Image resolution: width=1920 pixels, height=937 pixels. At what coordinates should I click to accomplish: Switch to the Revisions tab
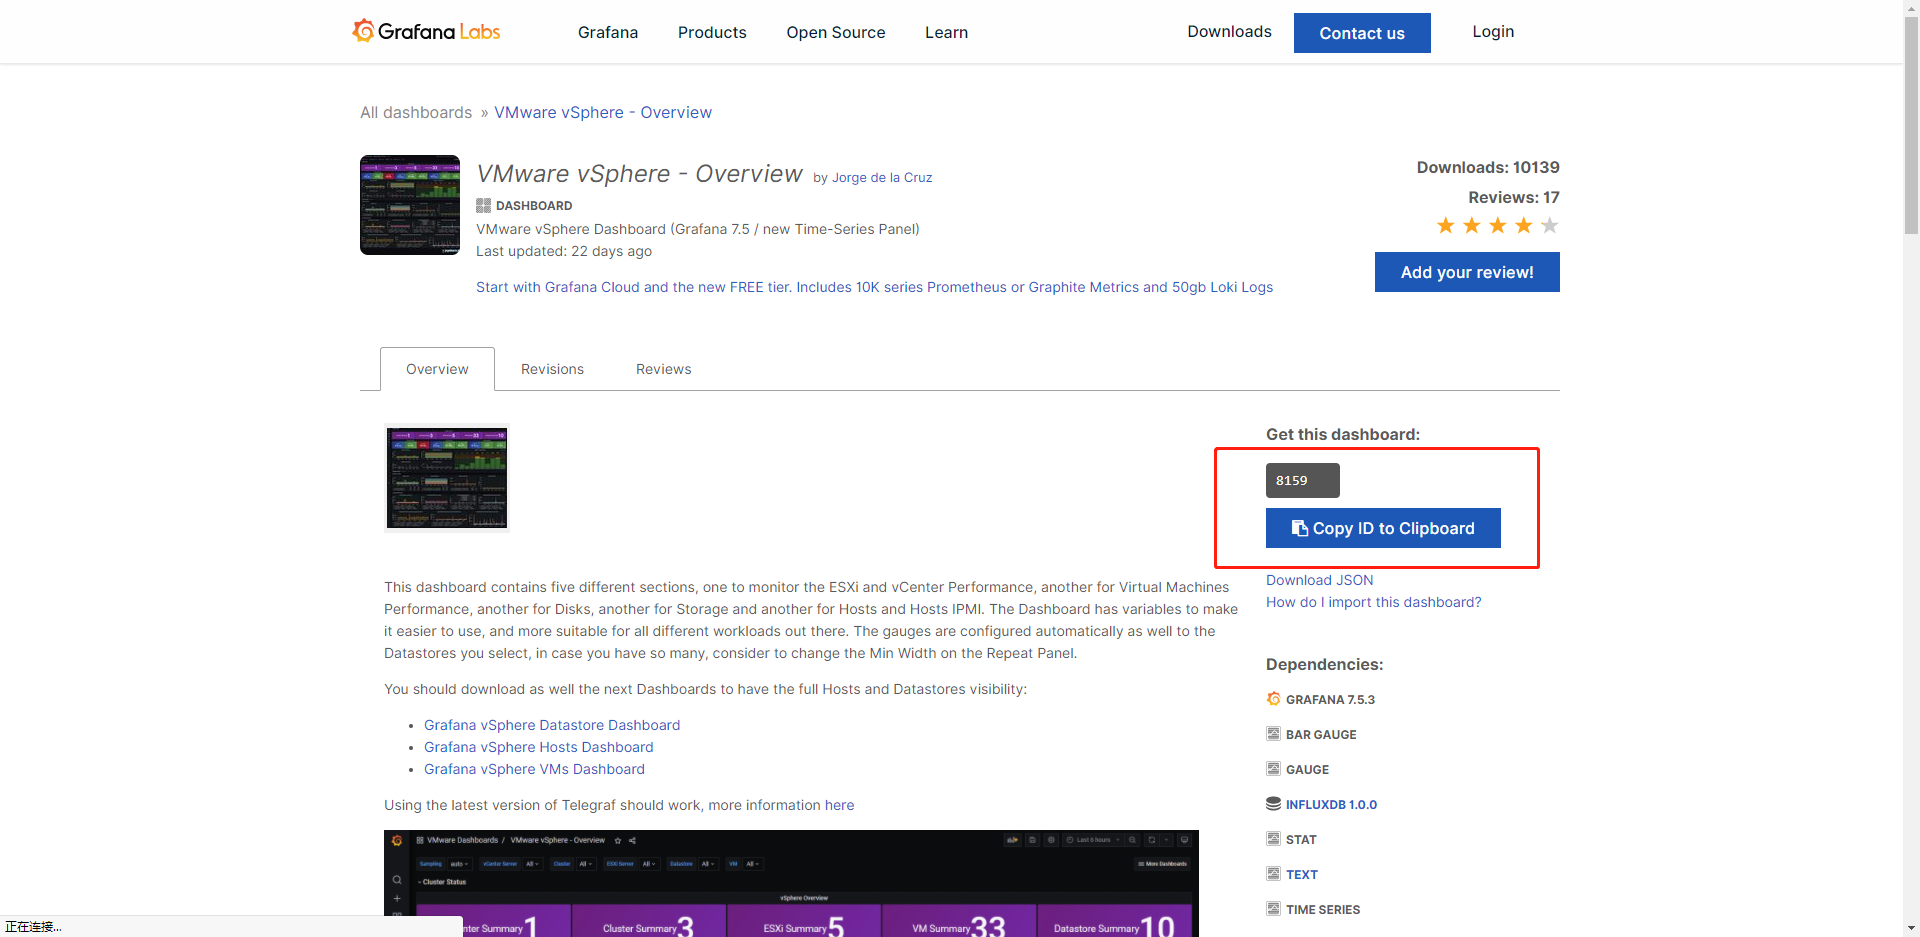[x=552, y=369]
